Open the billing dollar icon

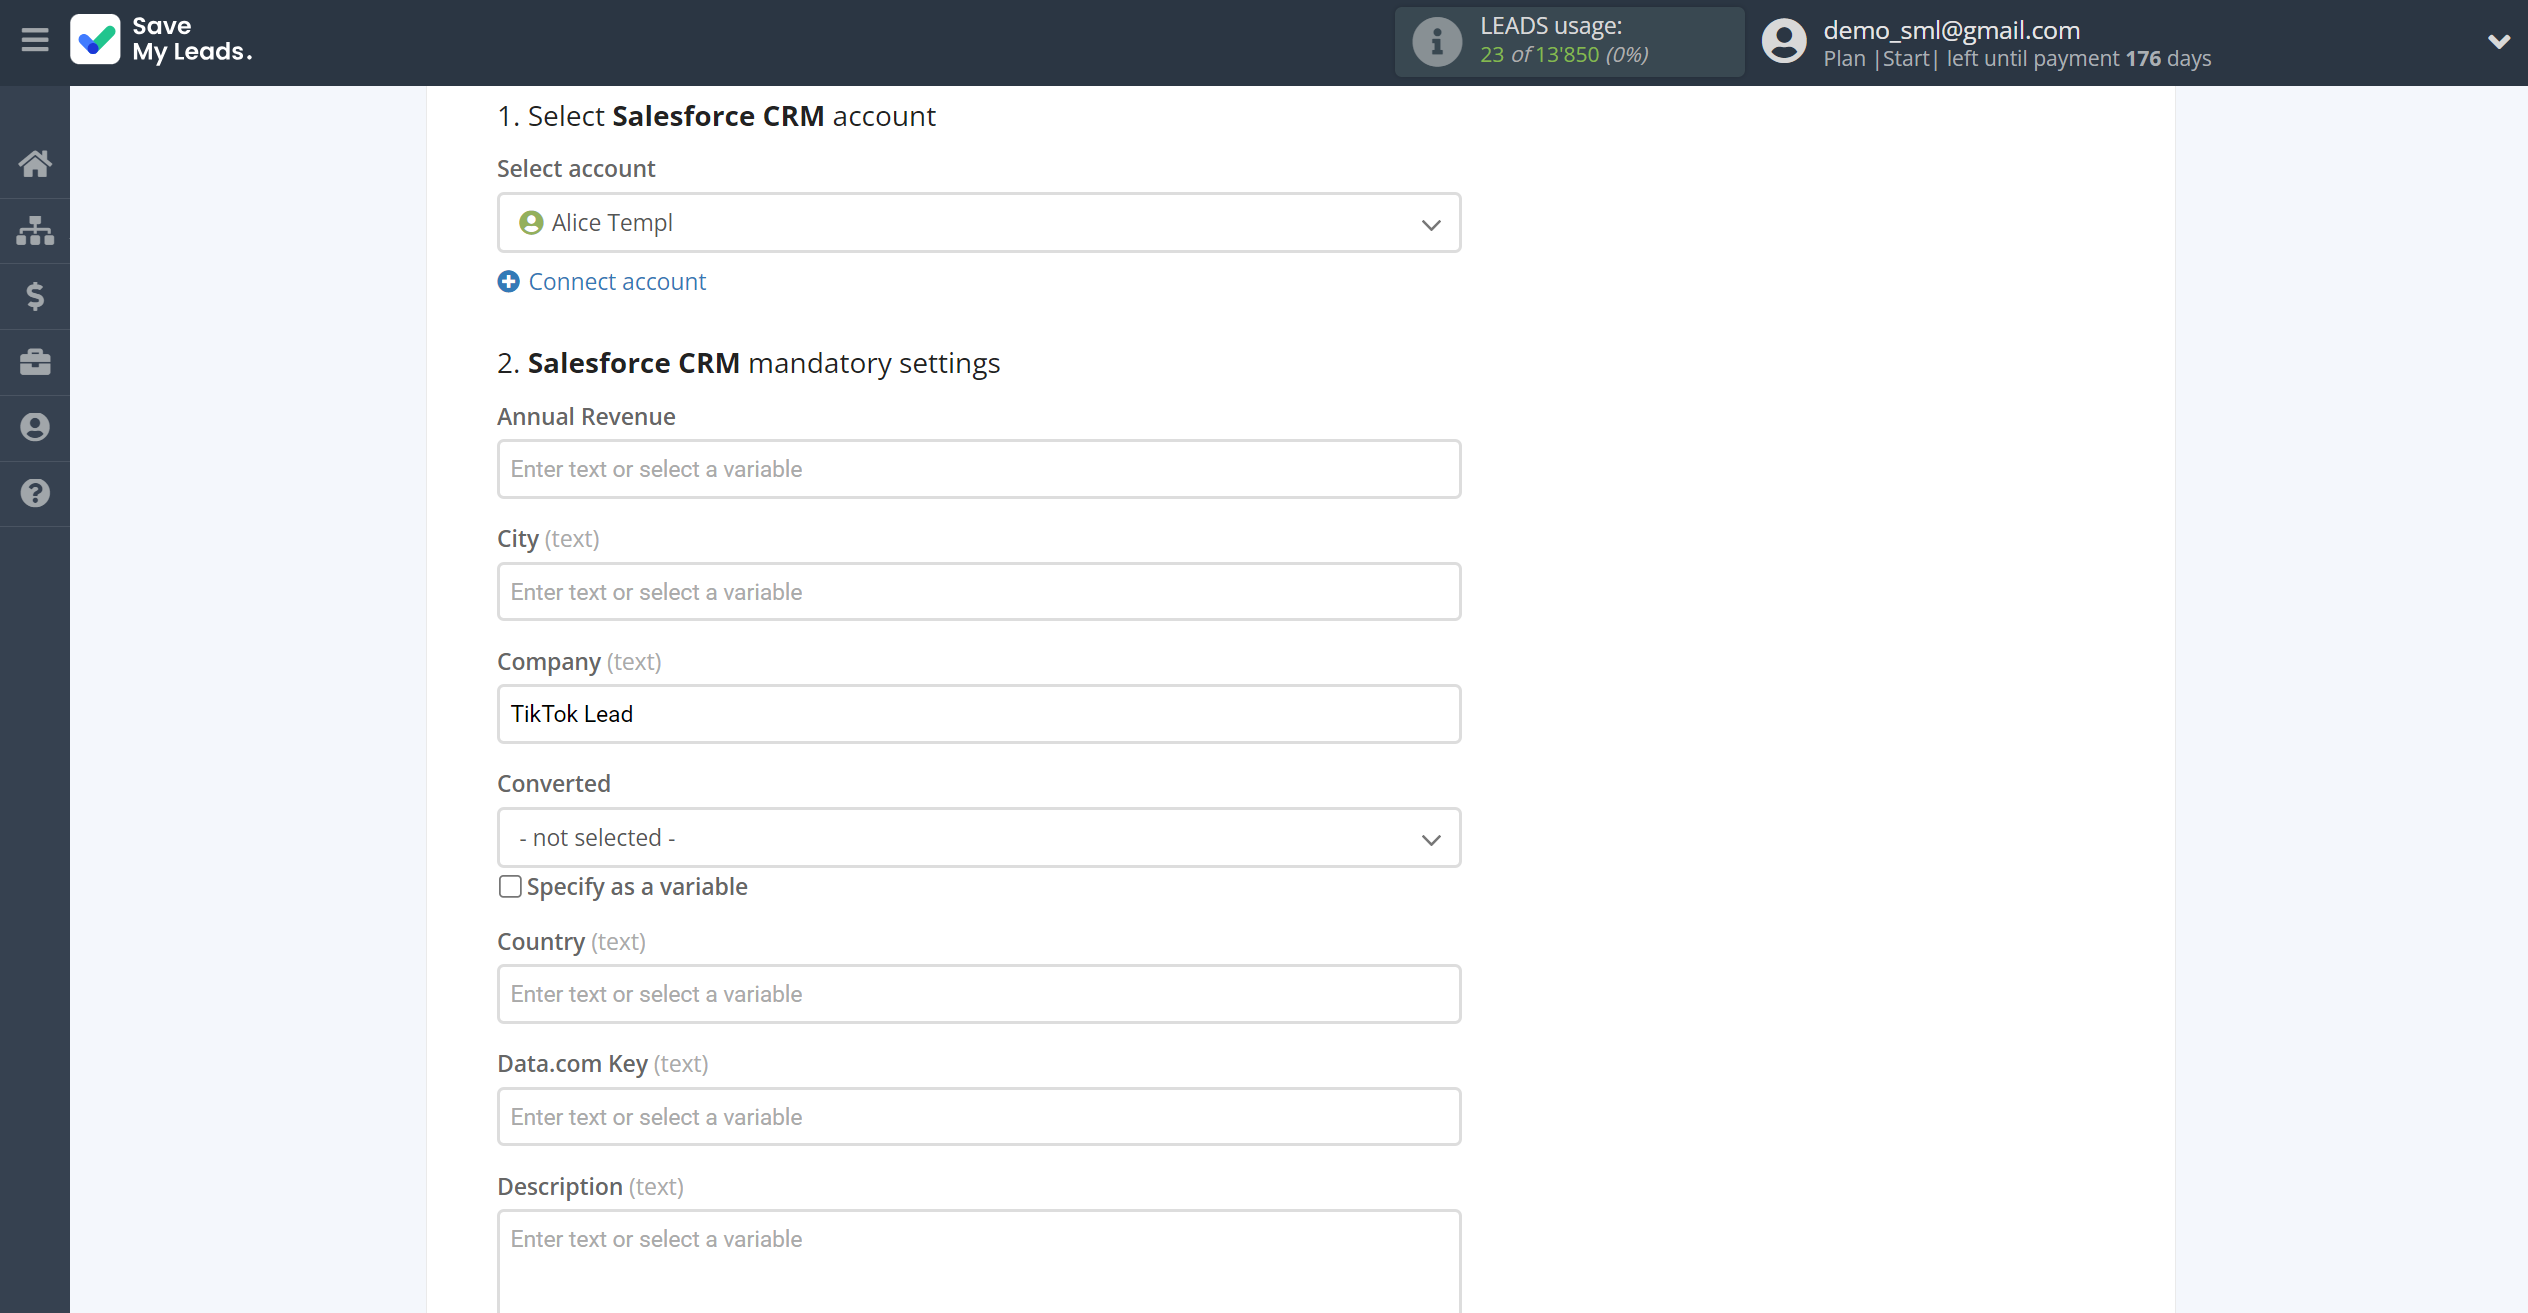[35, 296]
